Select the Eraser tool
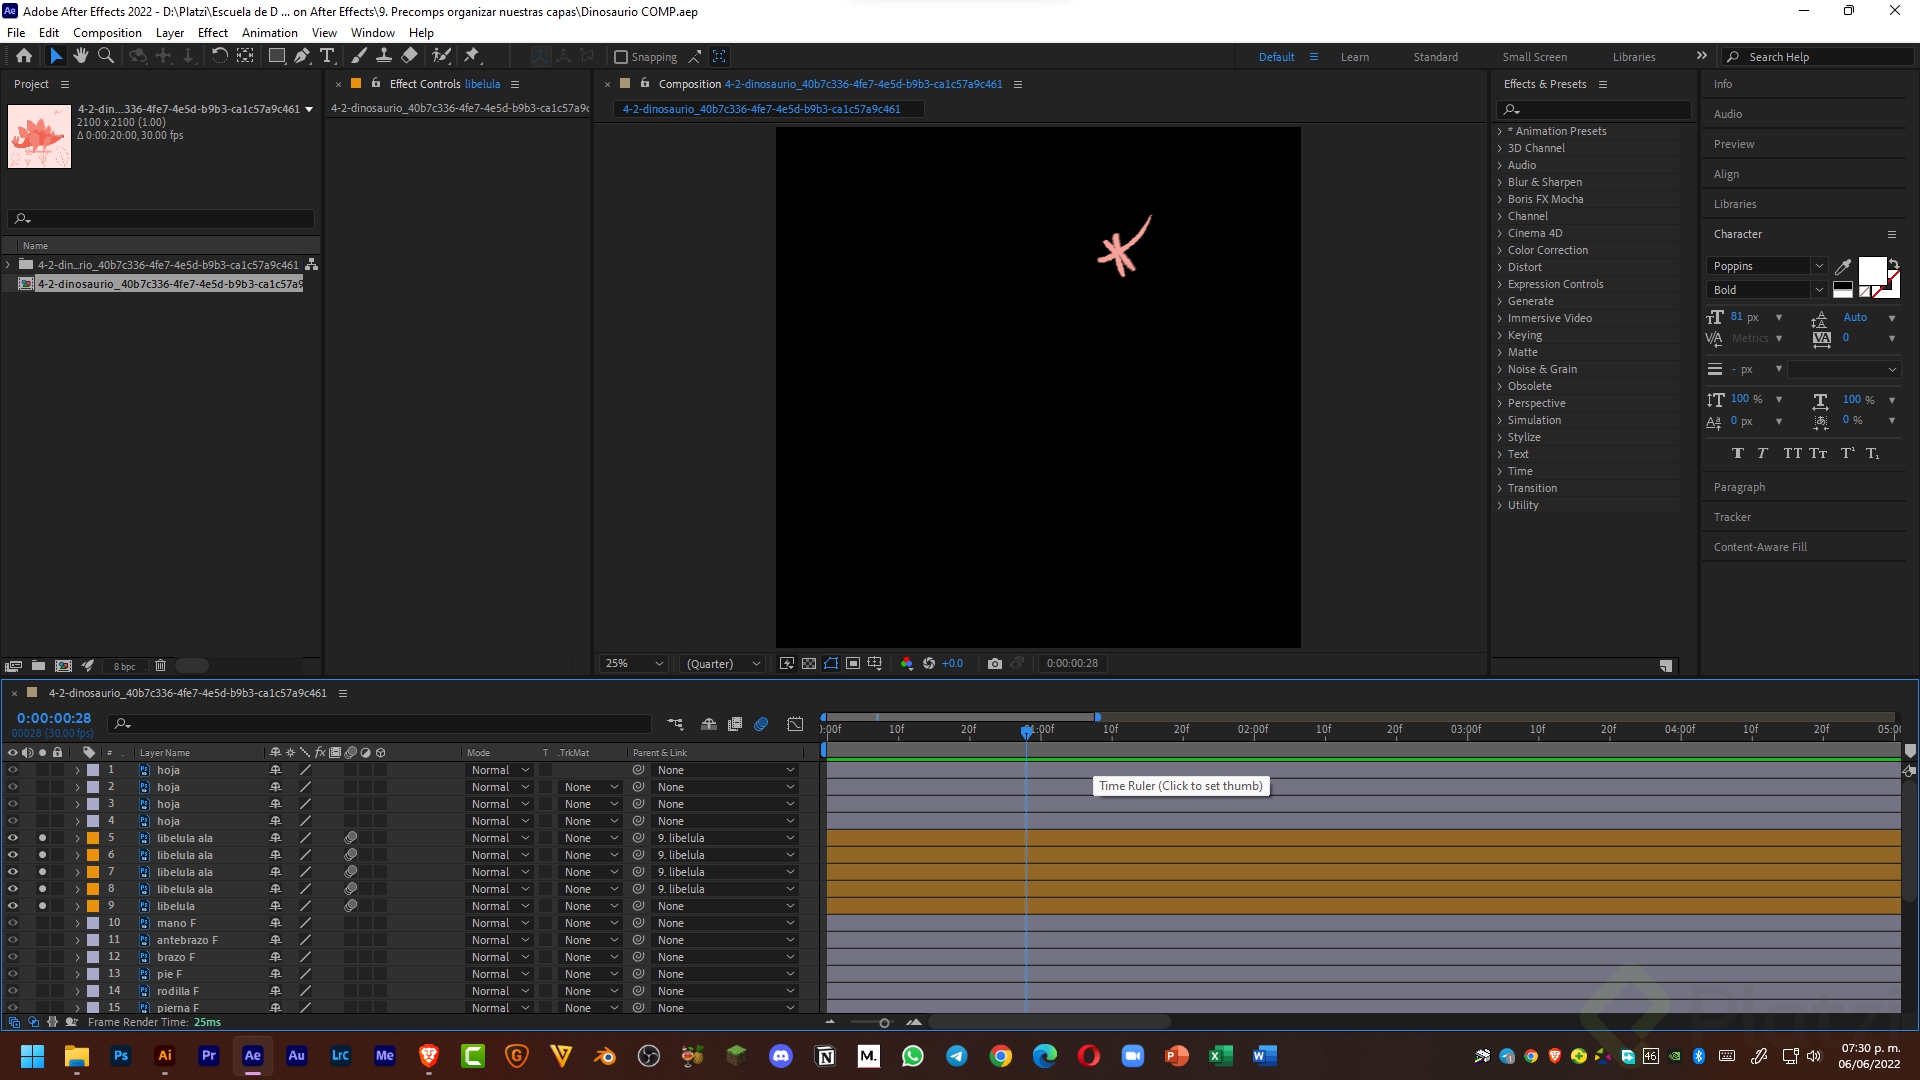The image size is (1920, 1080). (409, 56)
